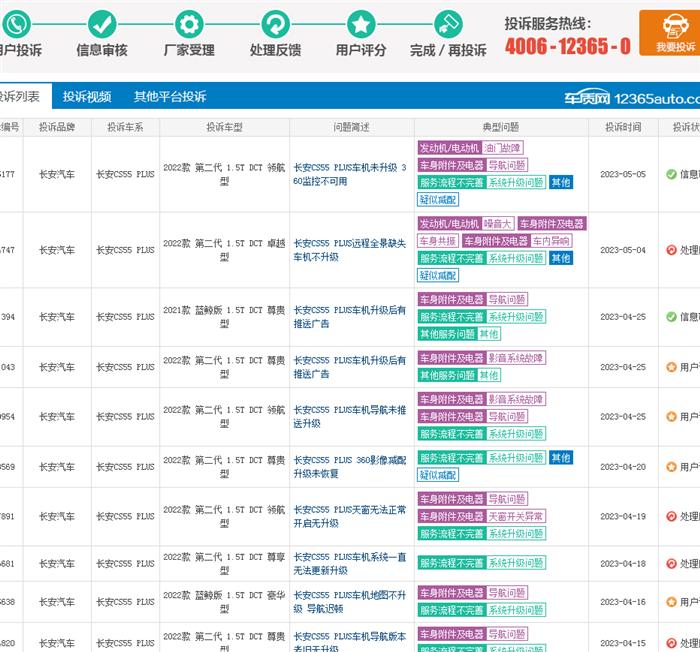700x652 pixels.
Task: Open complaint 长安CS55 PLUS车机地图不升级 导航迟钝
Action: click(350, 602)
